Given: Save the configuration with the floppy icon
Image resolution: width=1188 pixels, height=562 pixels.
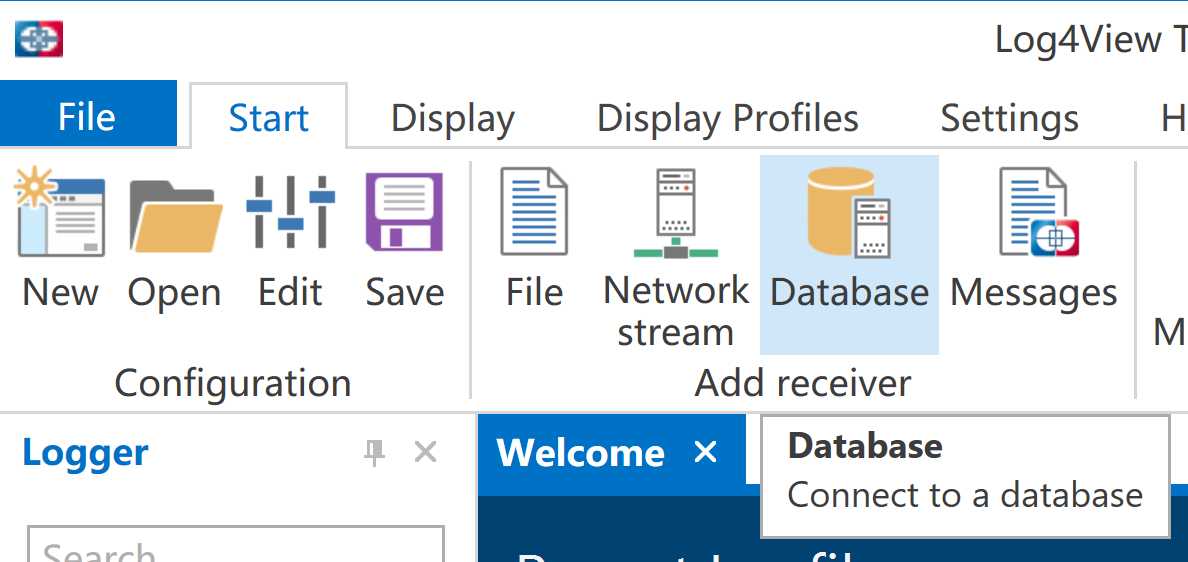Looking at the screenshot, I should (x=405, y=239).
